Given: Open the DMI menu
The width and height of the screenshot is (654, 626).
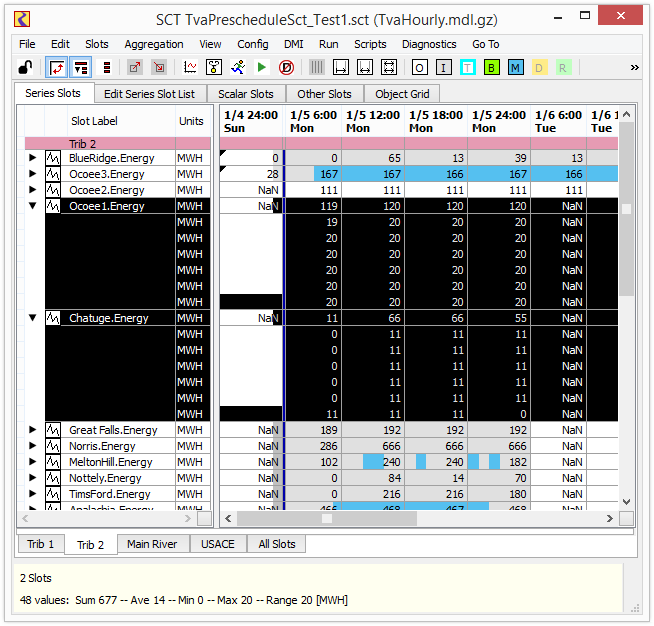Looking at the screenshot, I should coord(294,44).
